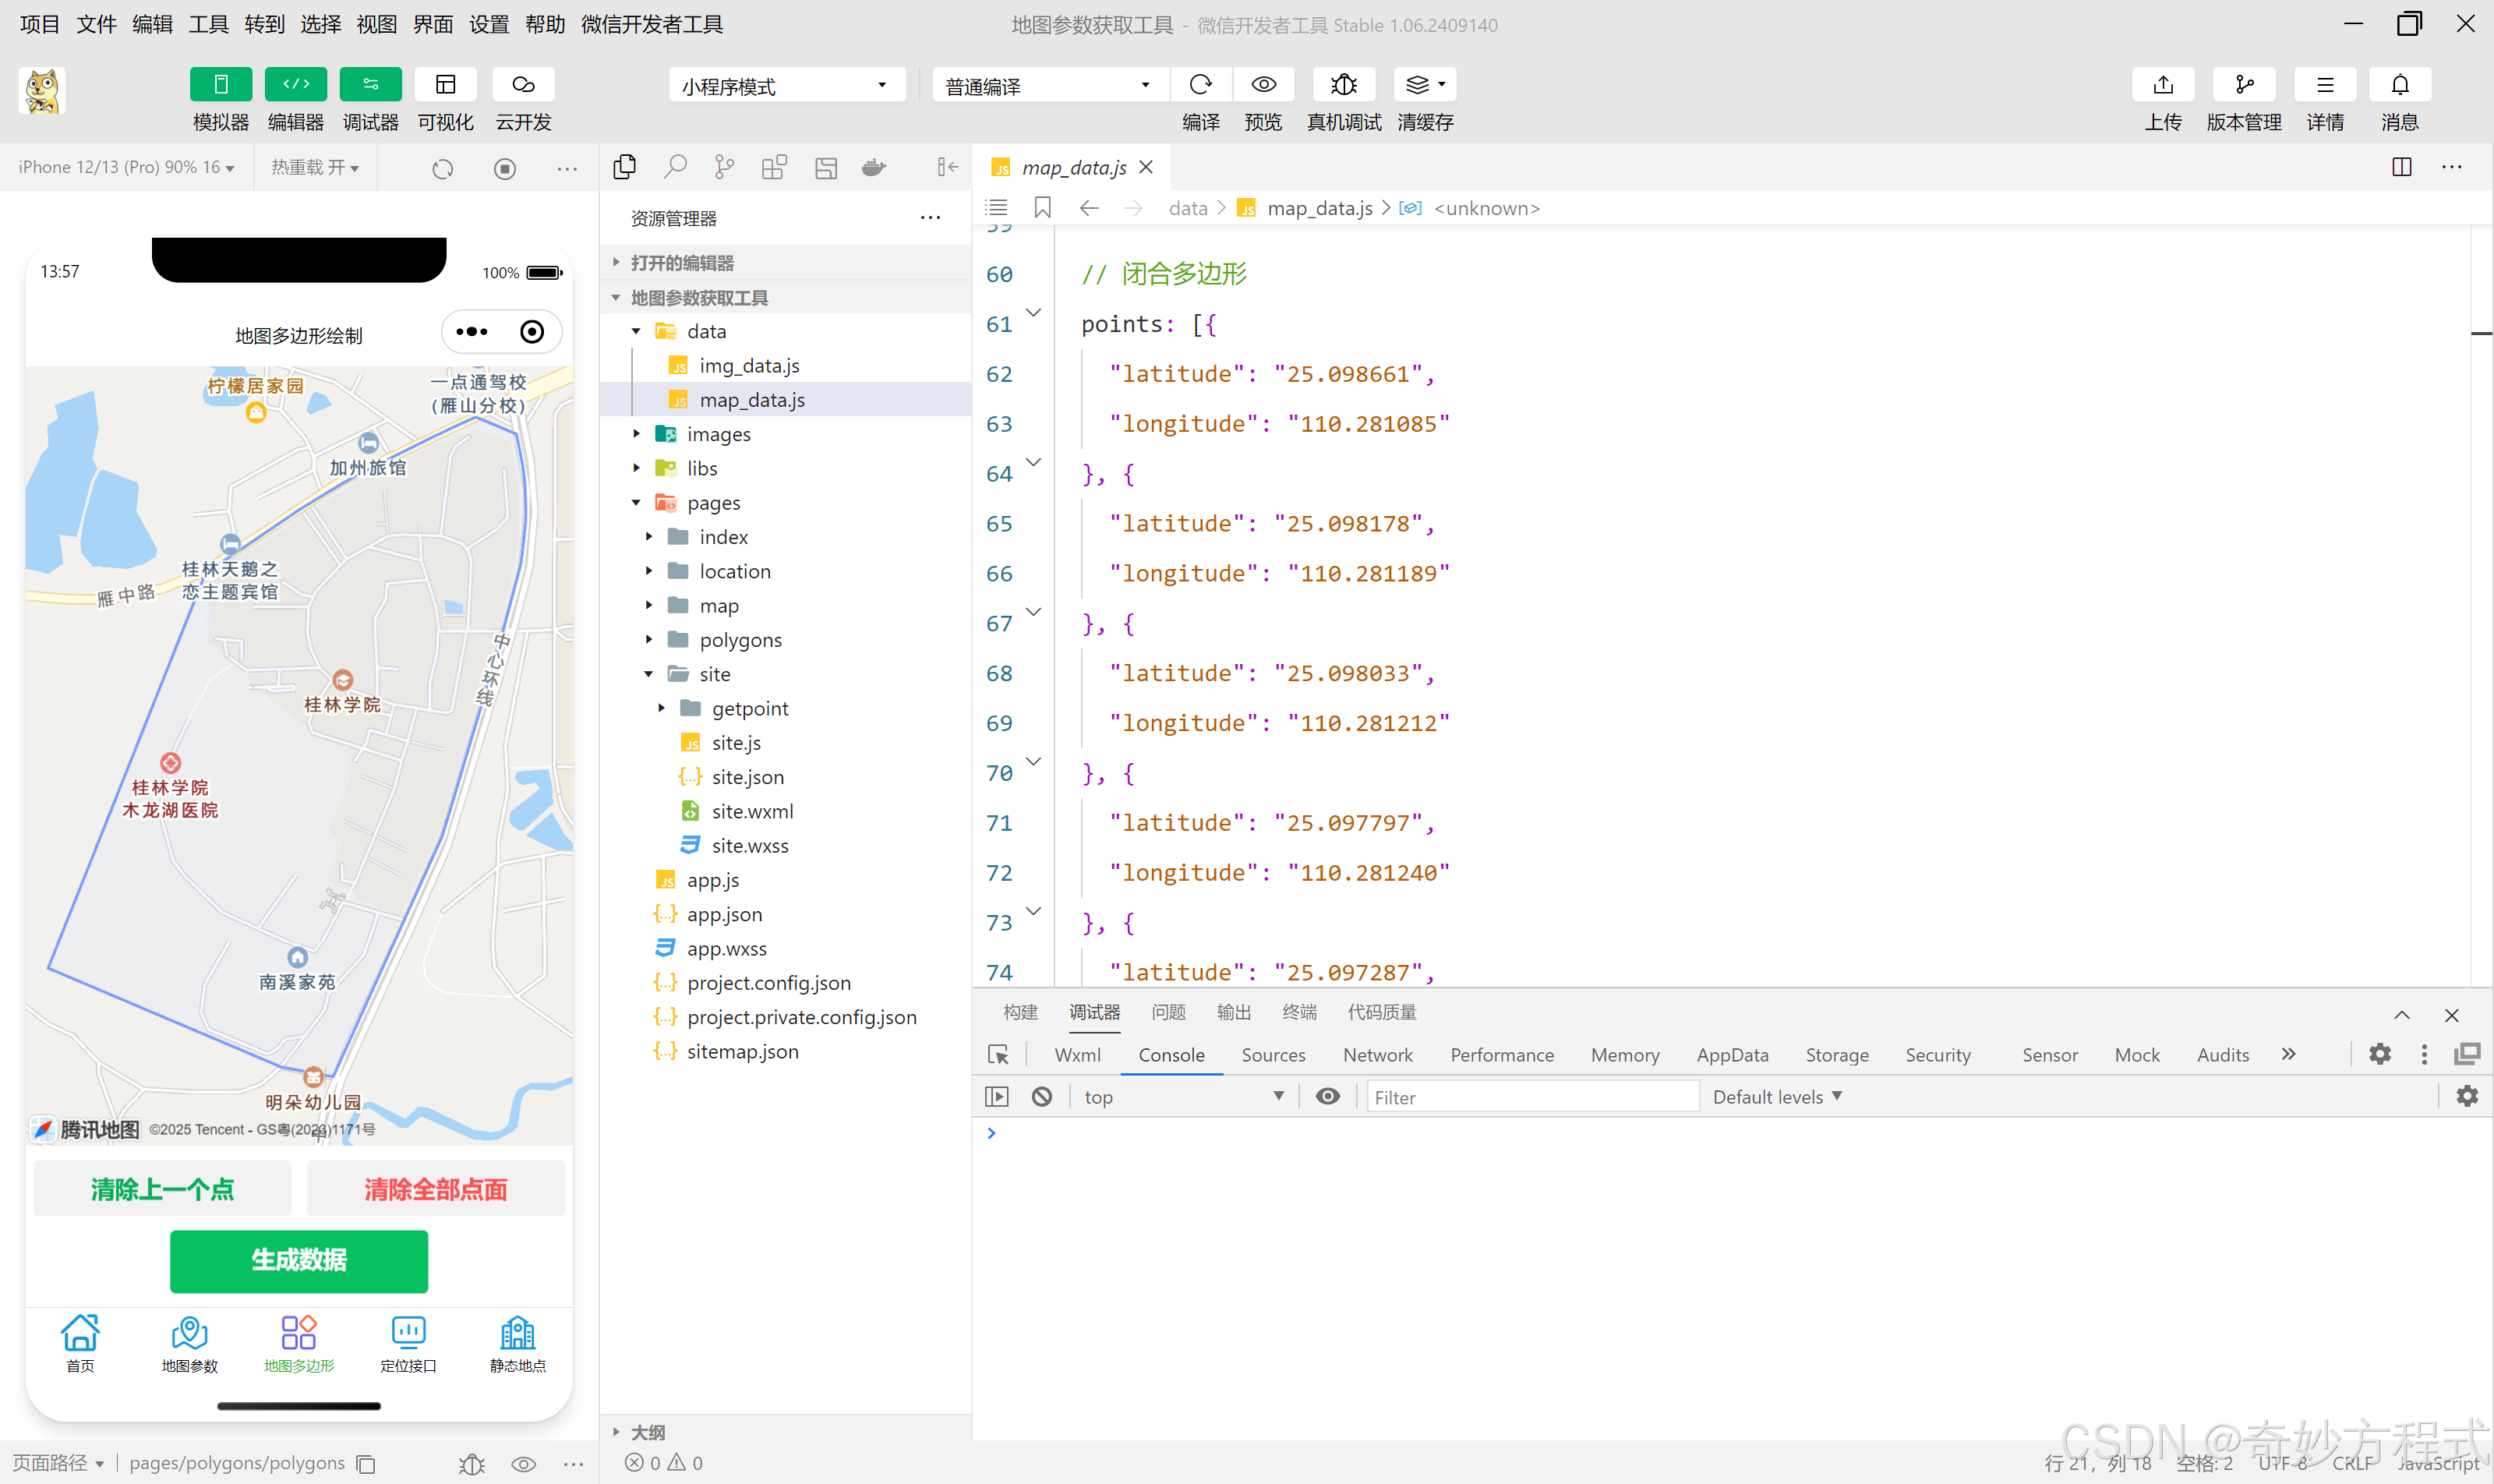Expand the images folder in explorer
The image size is (2494, 1484).
pyautogui.click(x=718, y=434)
